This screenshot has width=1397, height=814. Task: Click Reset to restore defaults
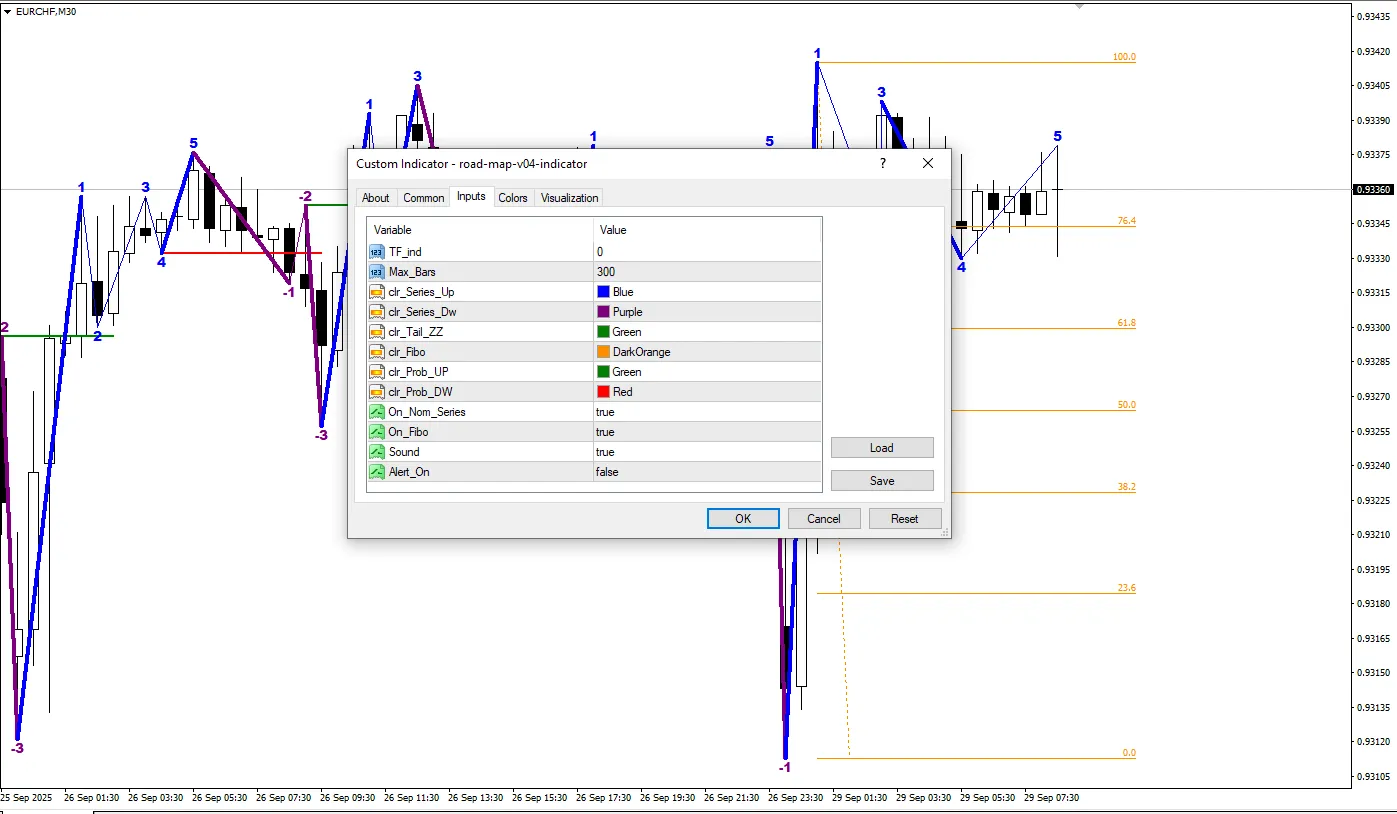[905, 519]
